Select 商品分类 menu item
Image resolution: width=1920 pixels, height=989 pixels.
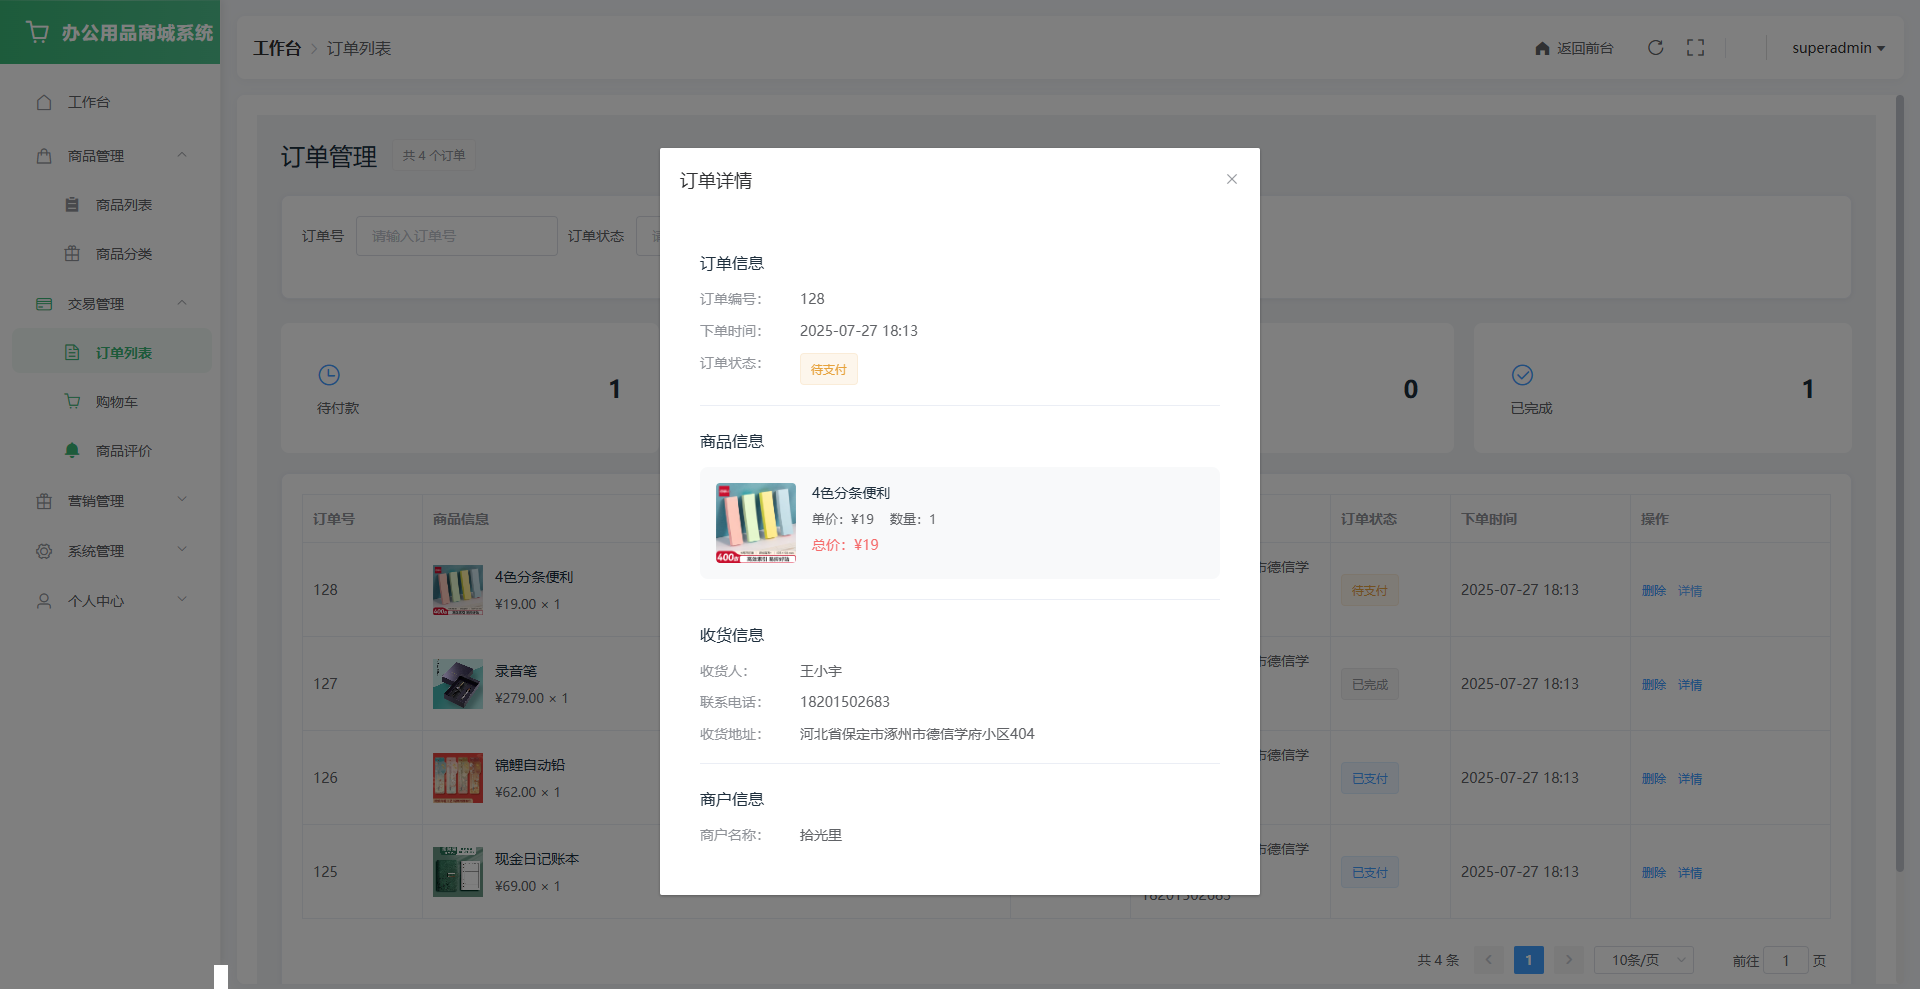(x=123, y=254)
